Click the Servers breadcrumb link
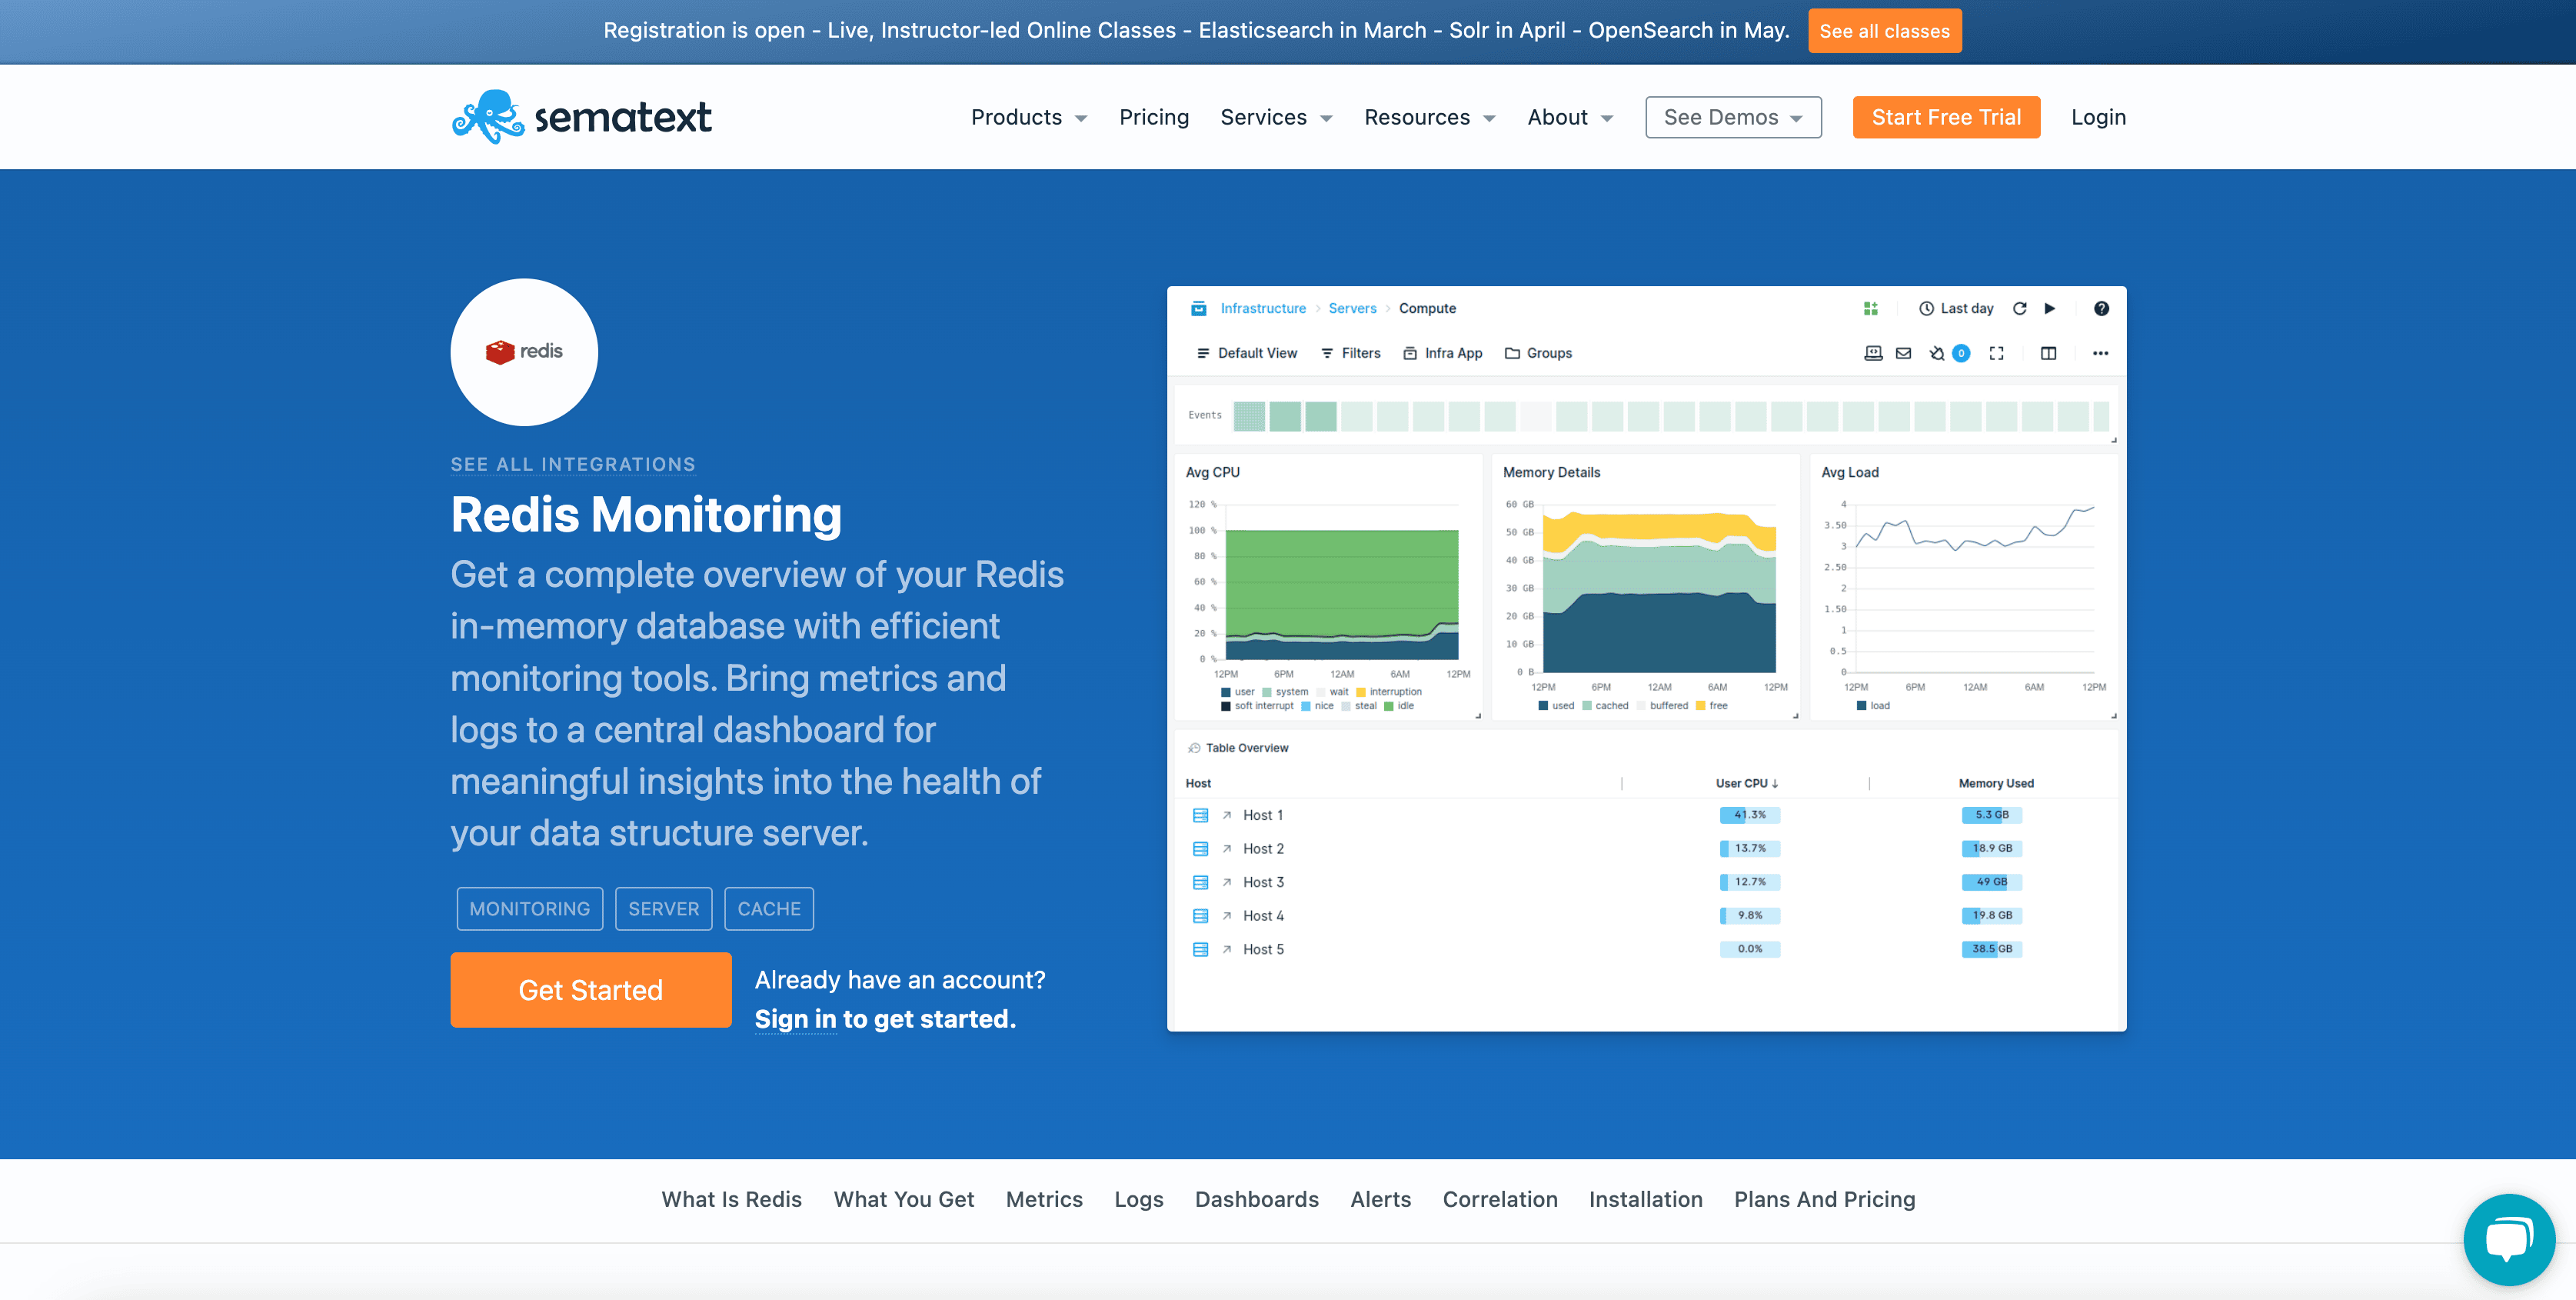Viewport: 2576px width, 1300px height. 1352,308
